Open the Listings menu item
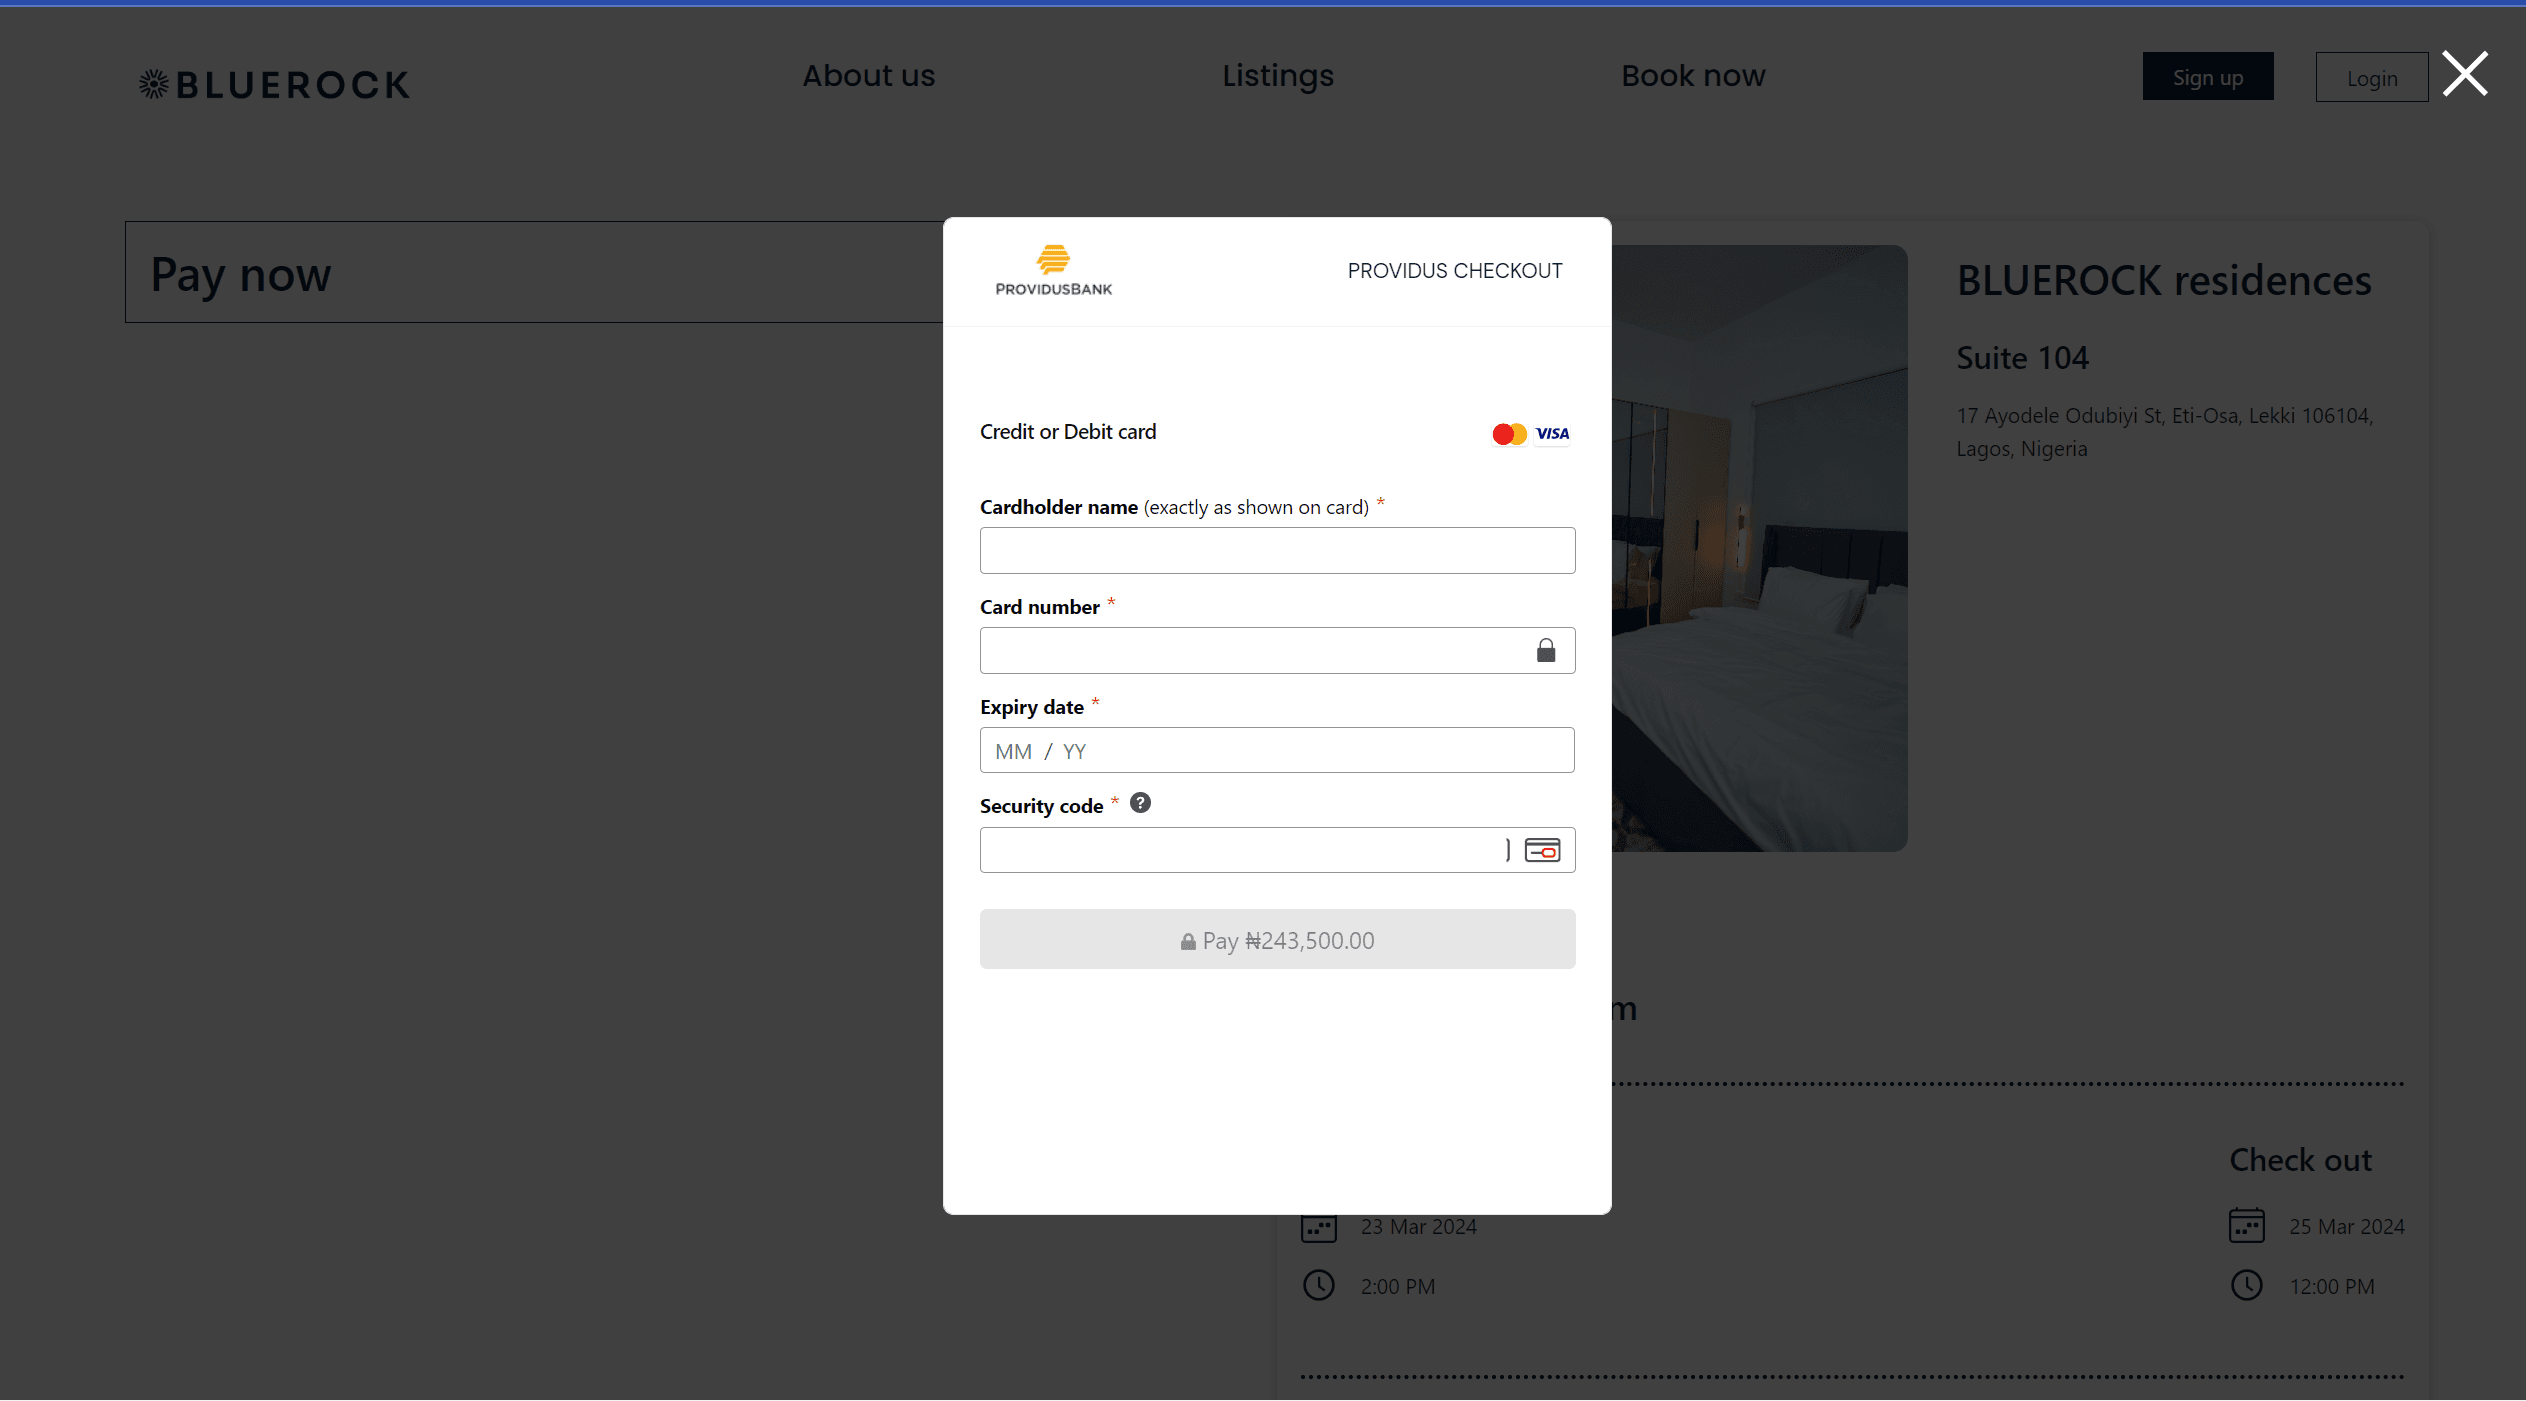The width and height of the screenshot is (2526, 1401). click(x=1277, y=76)
